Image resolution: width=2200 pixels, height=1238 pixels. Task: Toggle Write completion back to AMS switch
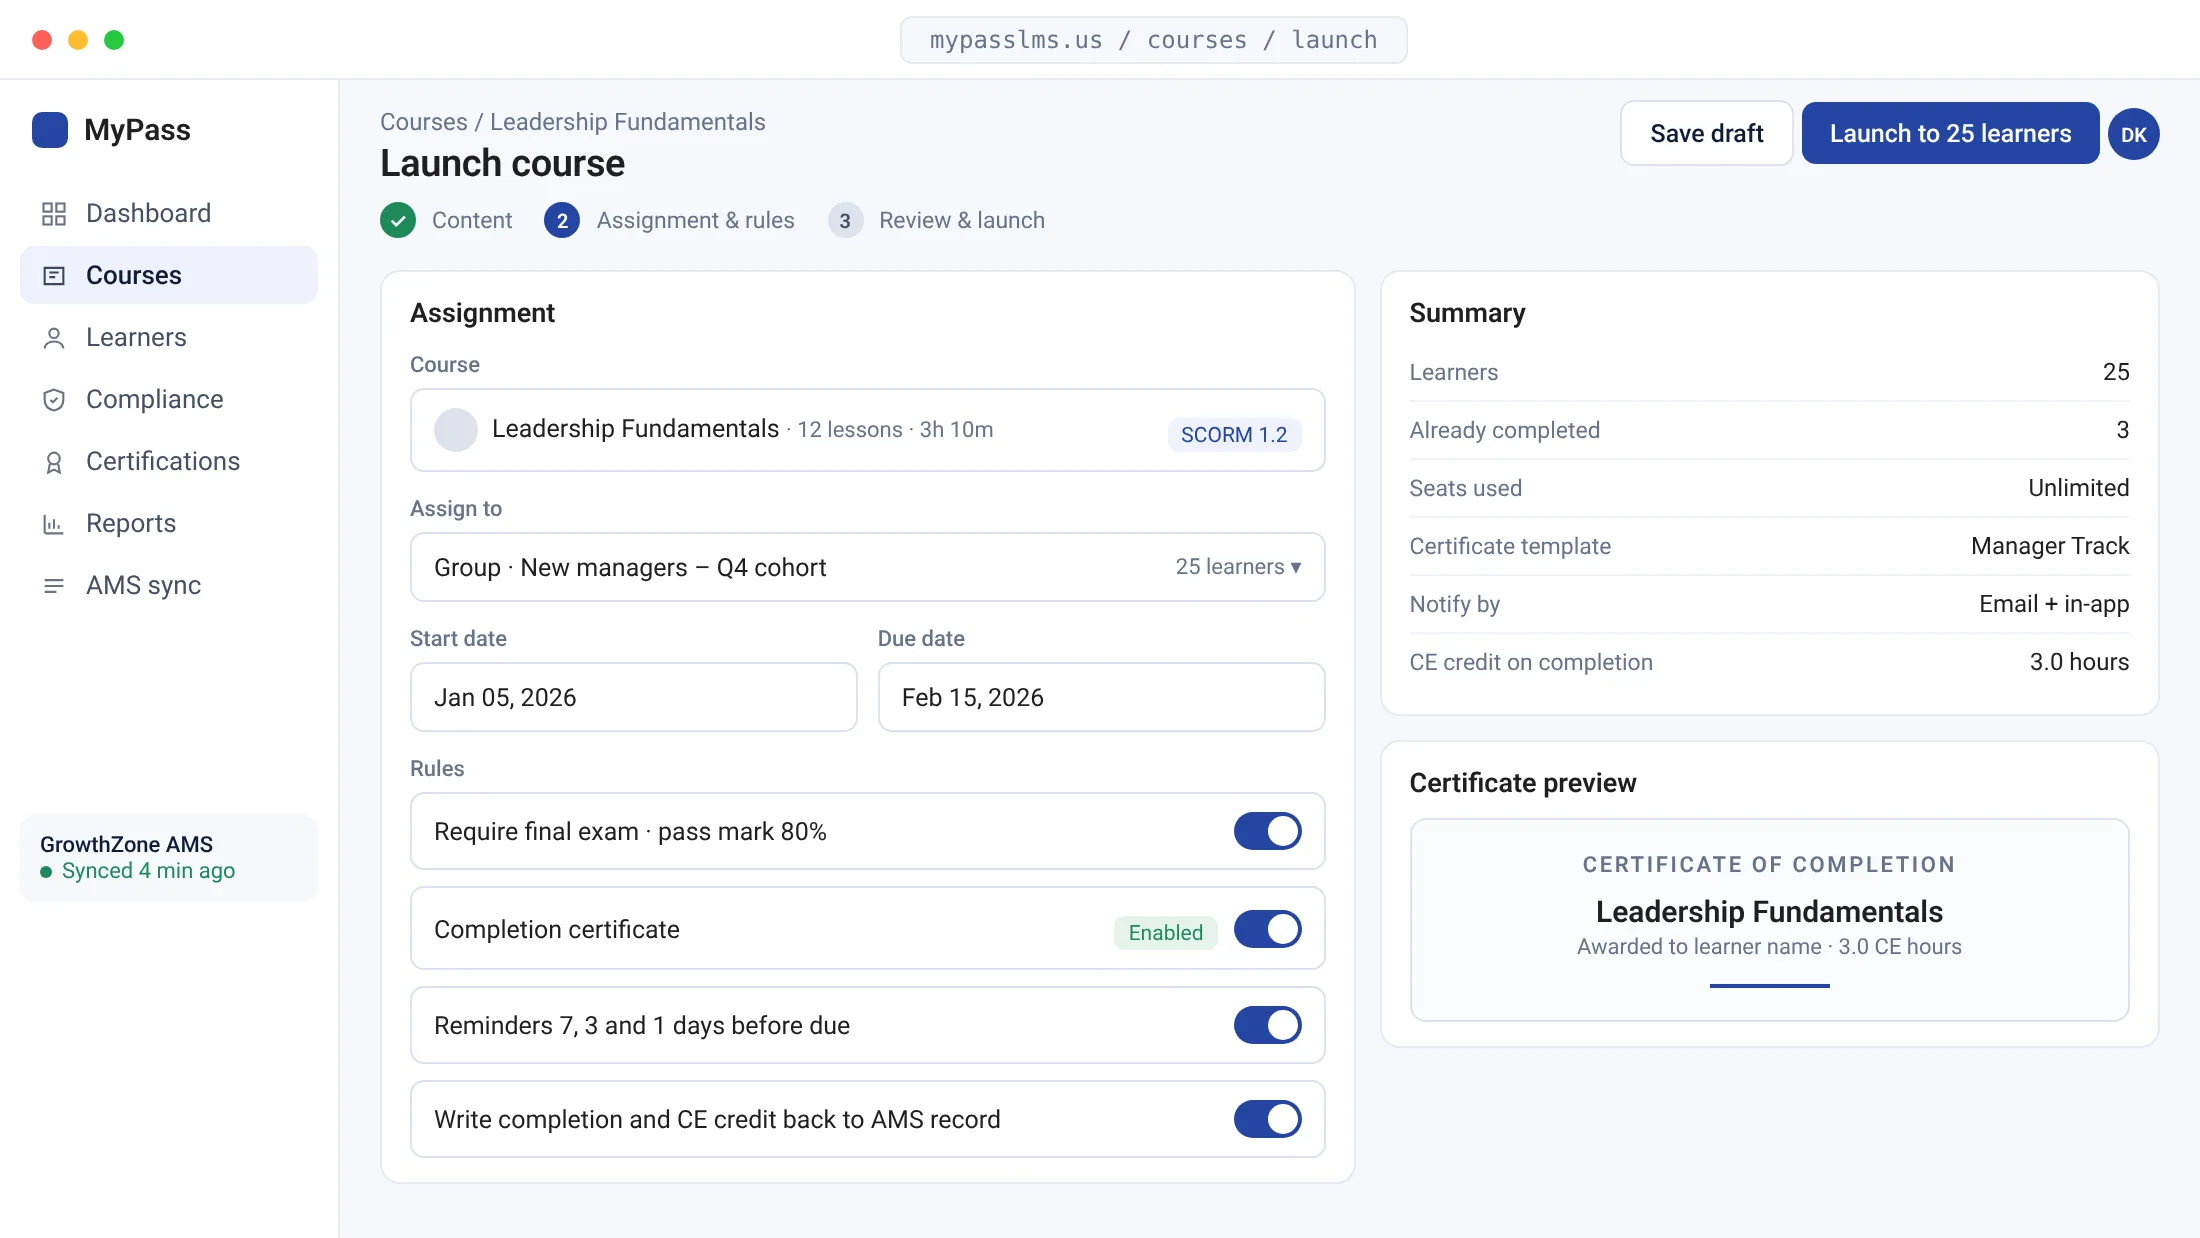tap(1267, 1119)
